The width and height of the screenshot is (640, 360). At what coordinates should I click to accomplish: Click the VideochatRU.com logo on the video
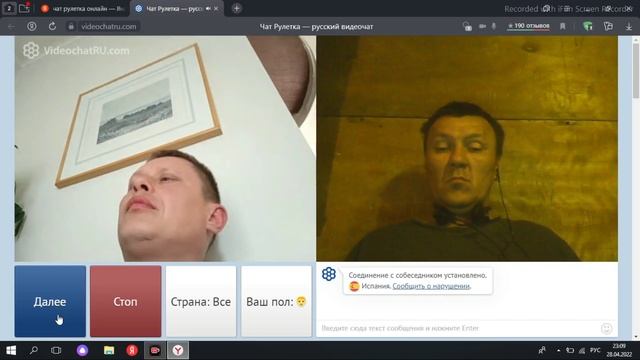[76, 51]
